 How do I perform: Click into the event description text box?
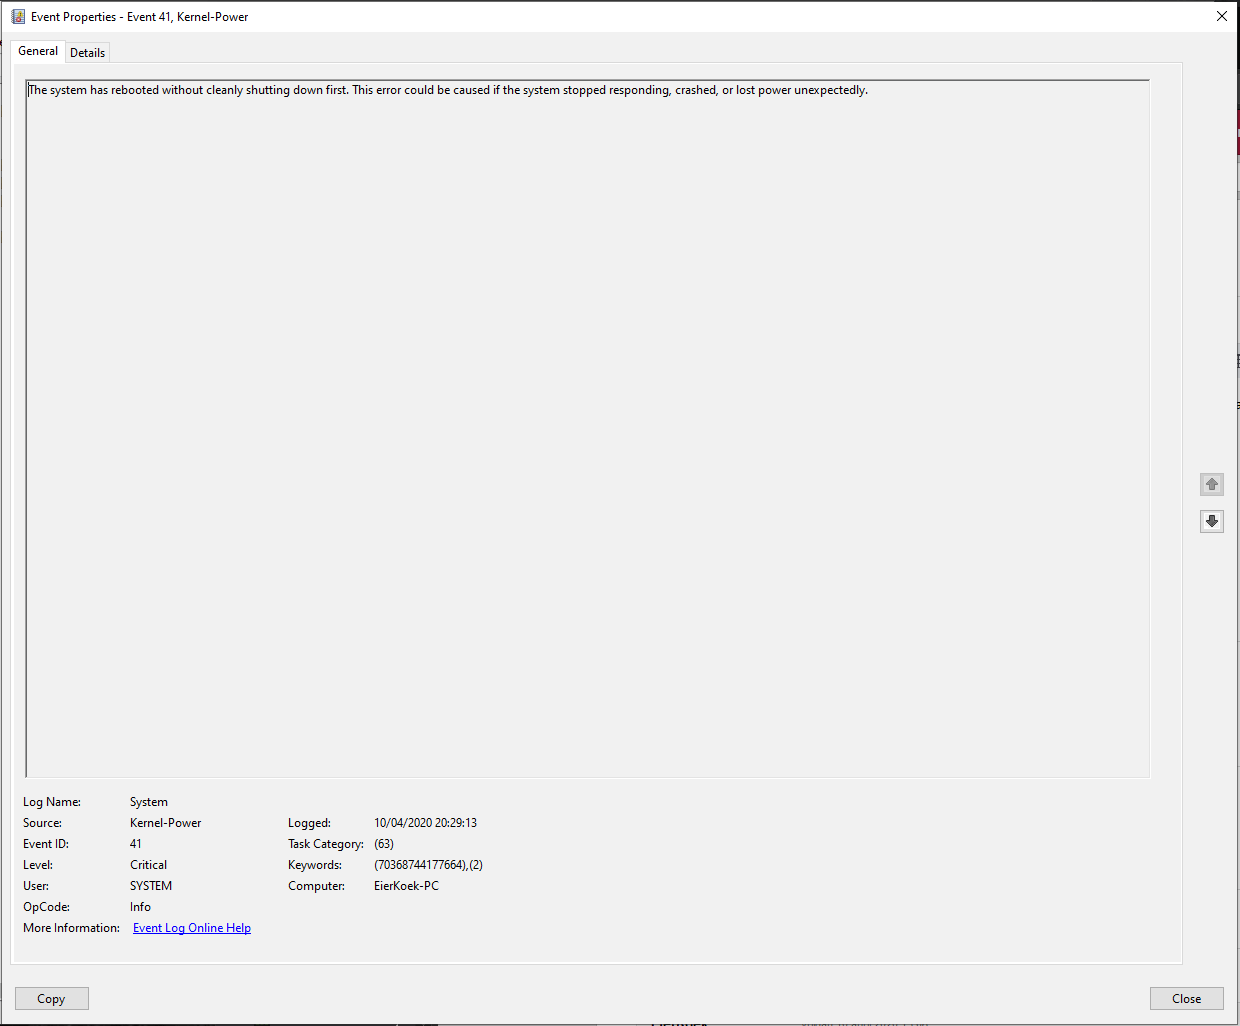pos(588,428)
